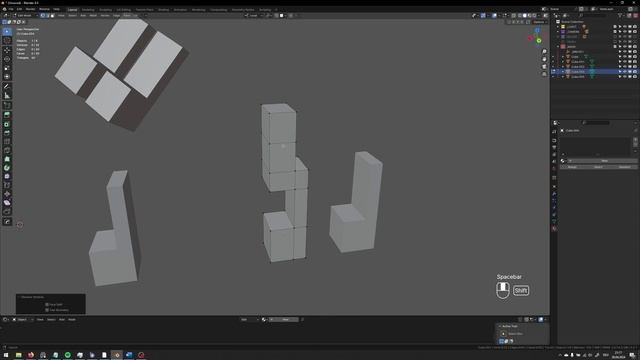Open Spotify from the taskbar
Screen dimensions: 640x360
pos(68,355)
